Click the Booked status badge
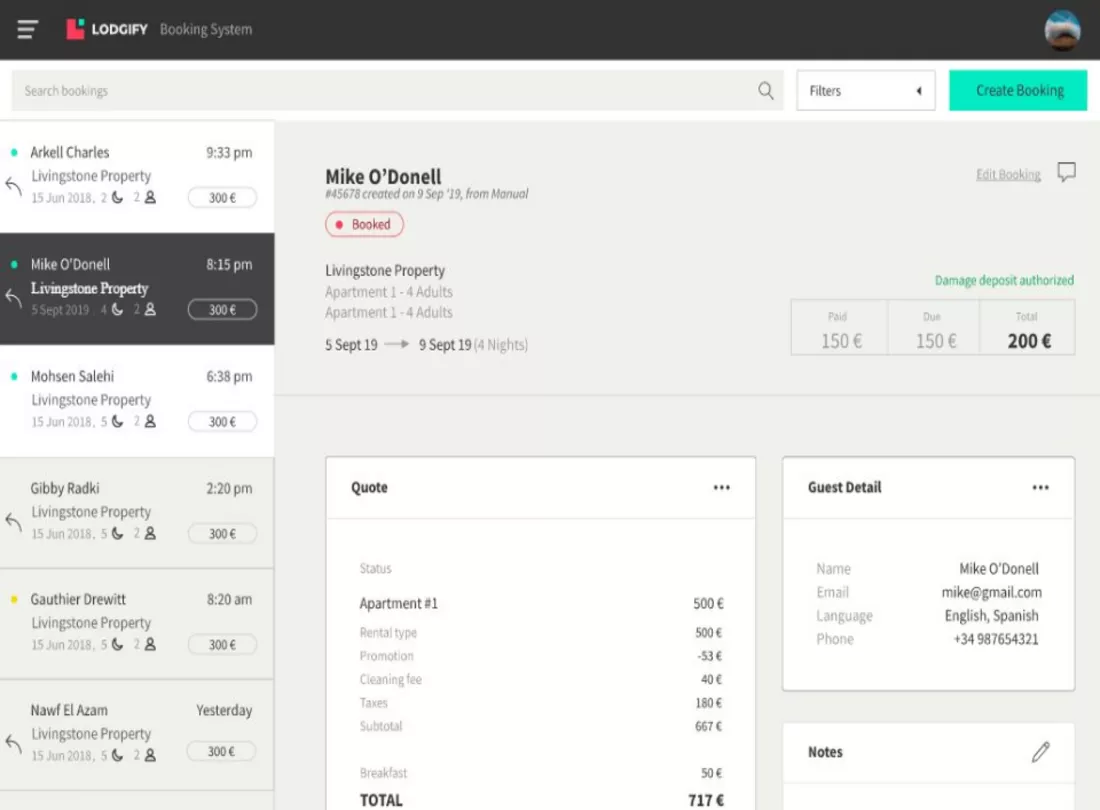The width and height of the screenshot is (1100, 810). coord(364,224)
